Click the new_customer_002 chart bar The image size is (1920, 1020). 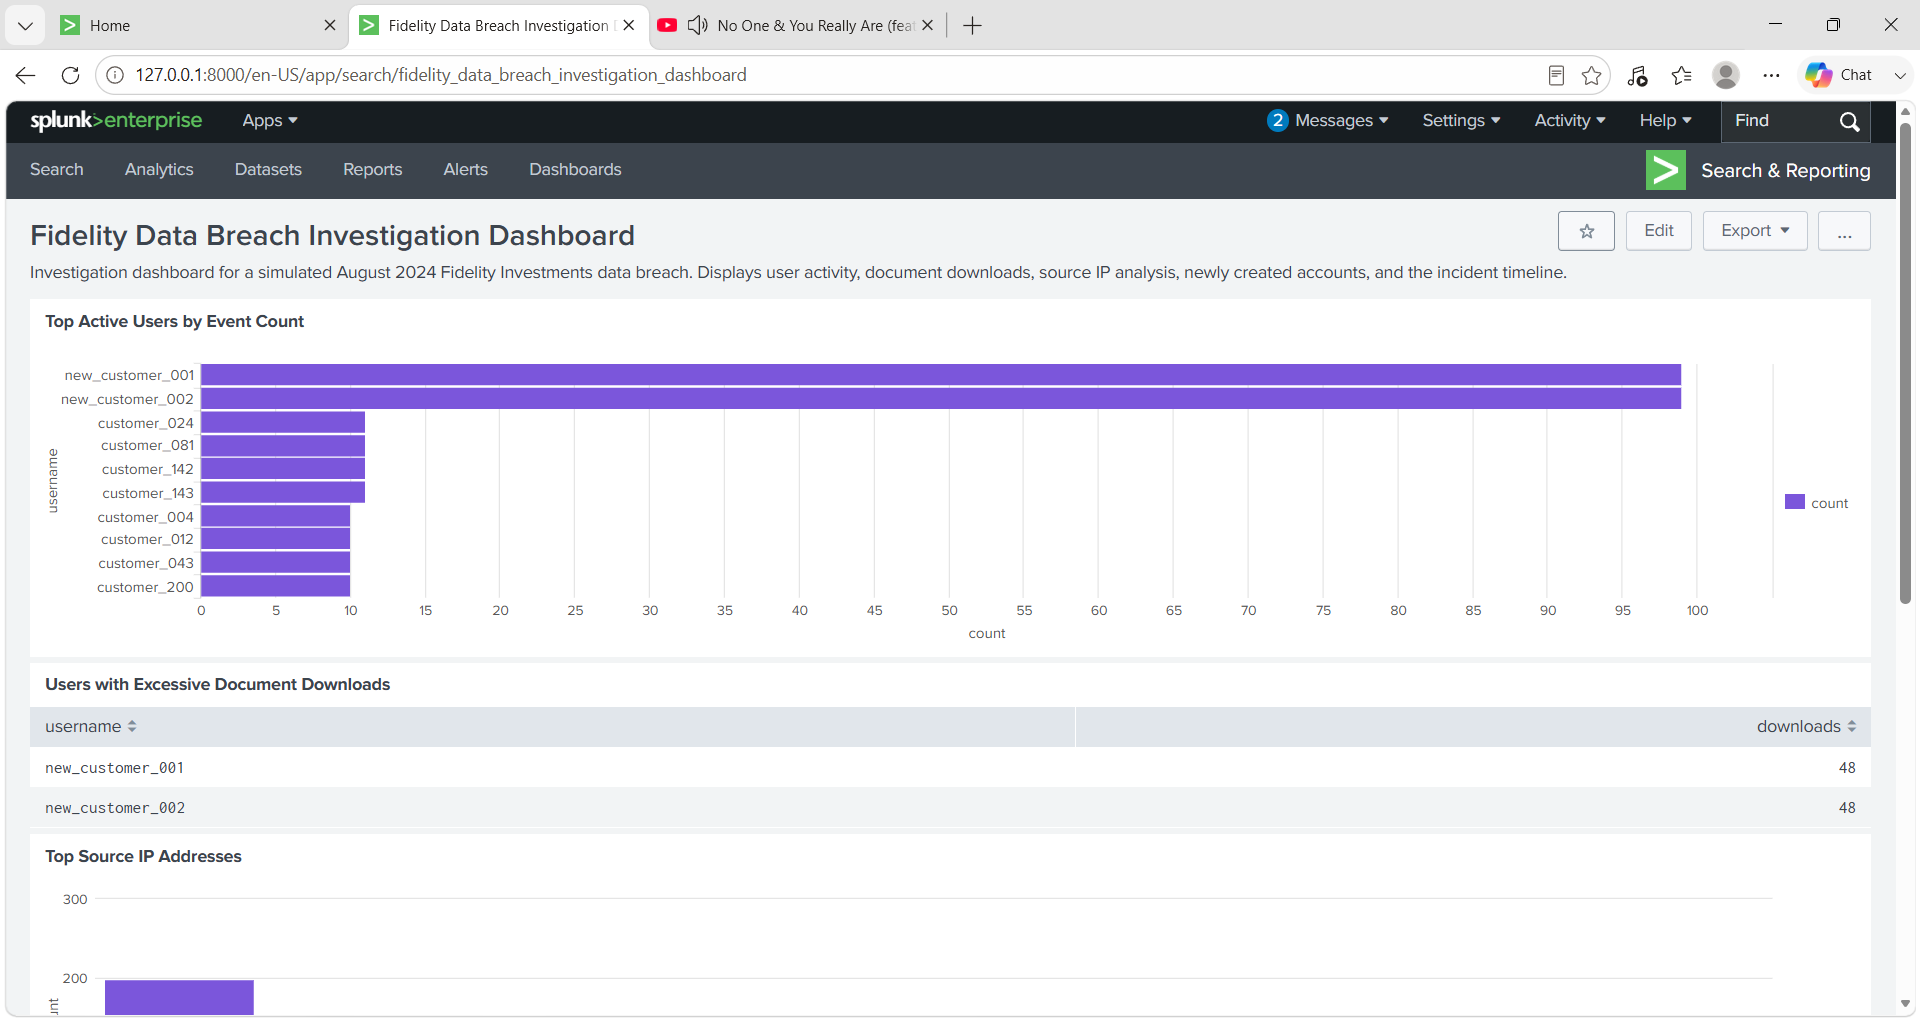[941, 398]
